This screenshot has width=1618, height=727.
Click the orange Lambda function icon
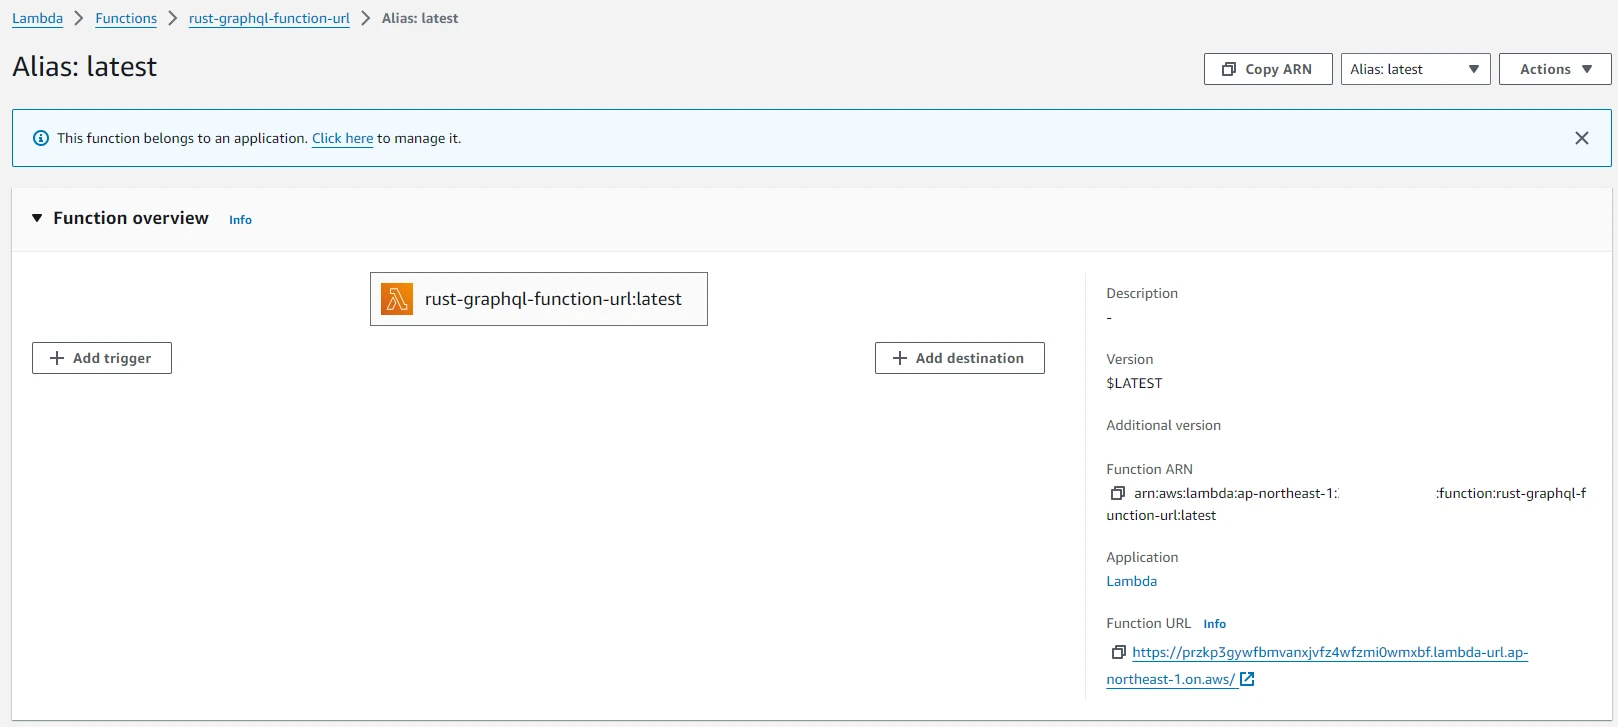397,299
